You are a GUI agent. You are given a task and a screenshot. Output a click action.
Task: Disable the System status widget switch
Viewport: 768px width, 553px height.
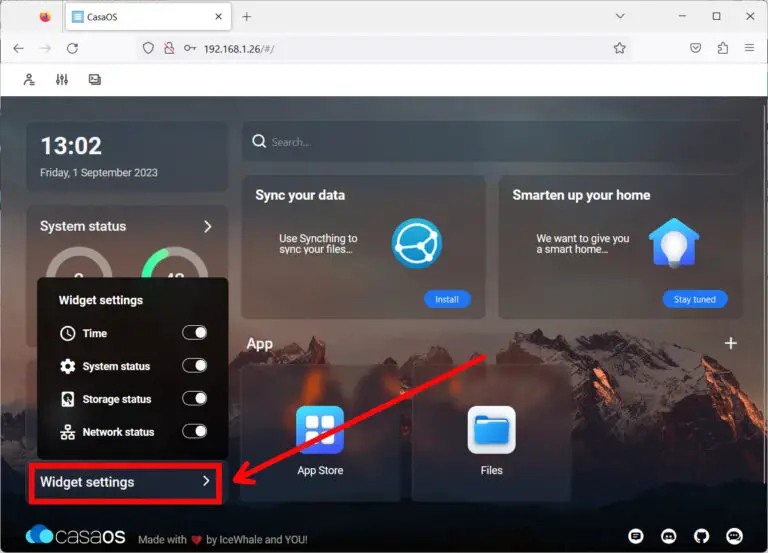194,366
